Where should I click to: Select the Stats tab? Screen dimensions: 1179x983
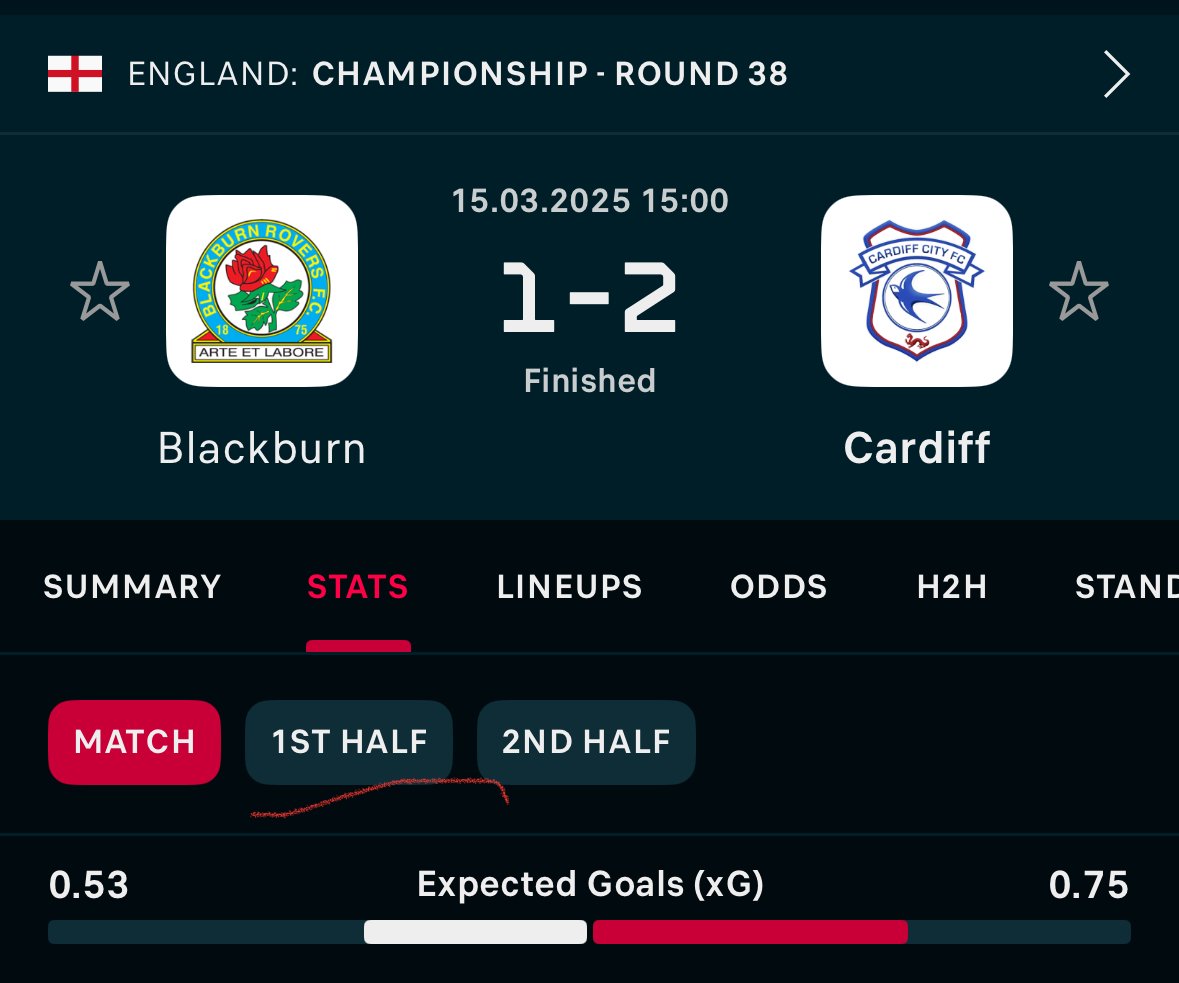click(358, 587)
